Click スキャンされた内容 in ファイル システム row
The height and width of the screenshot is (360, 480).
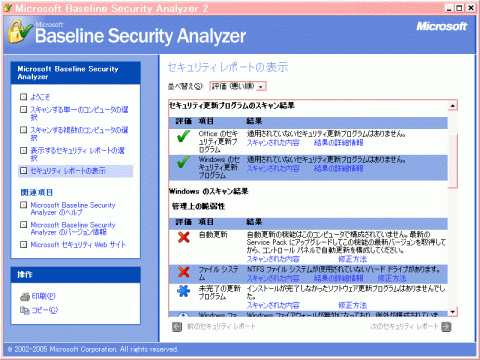tap(273, 278)
